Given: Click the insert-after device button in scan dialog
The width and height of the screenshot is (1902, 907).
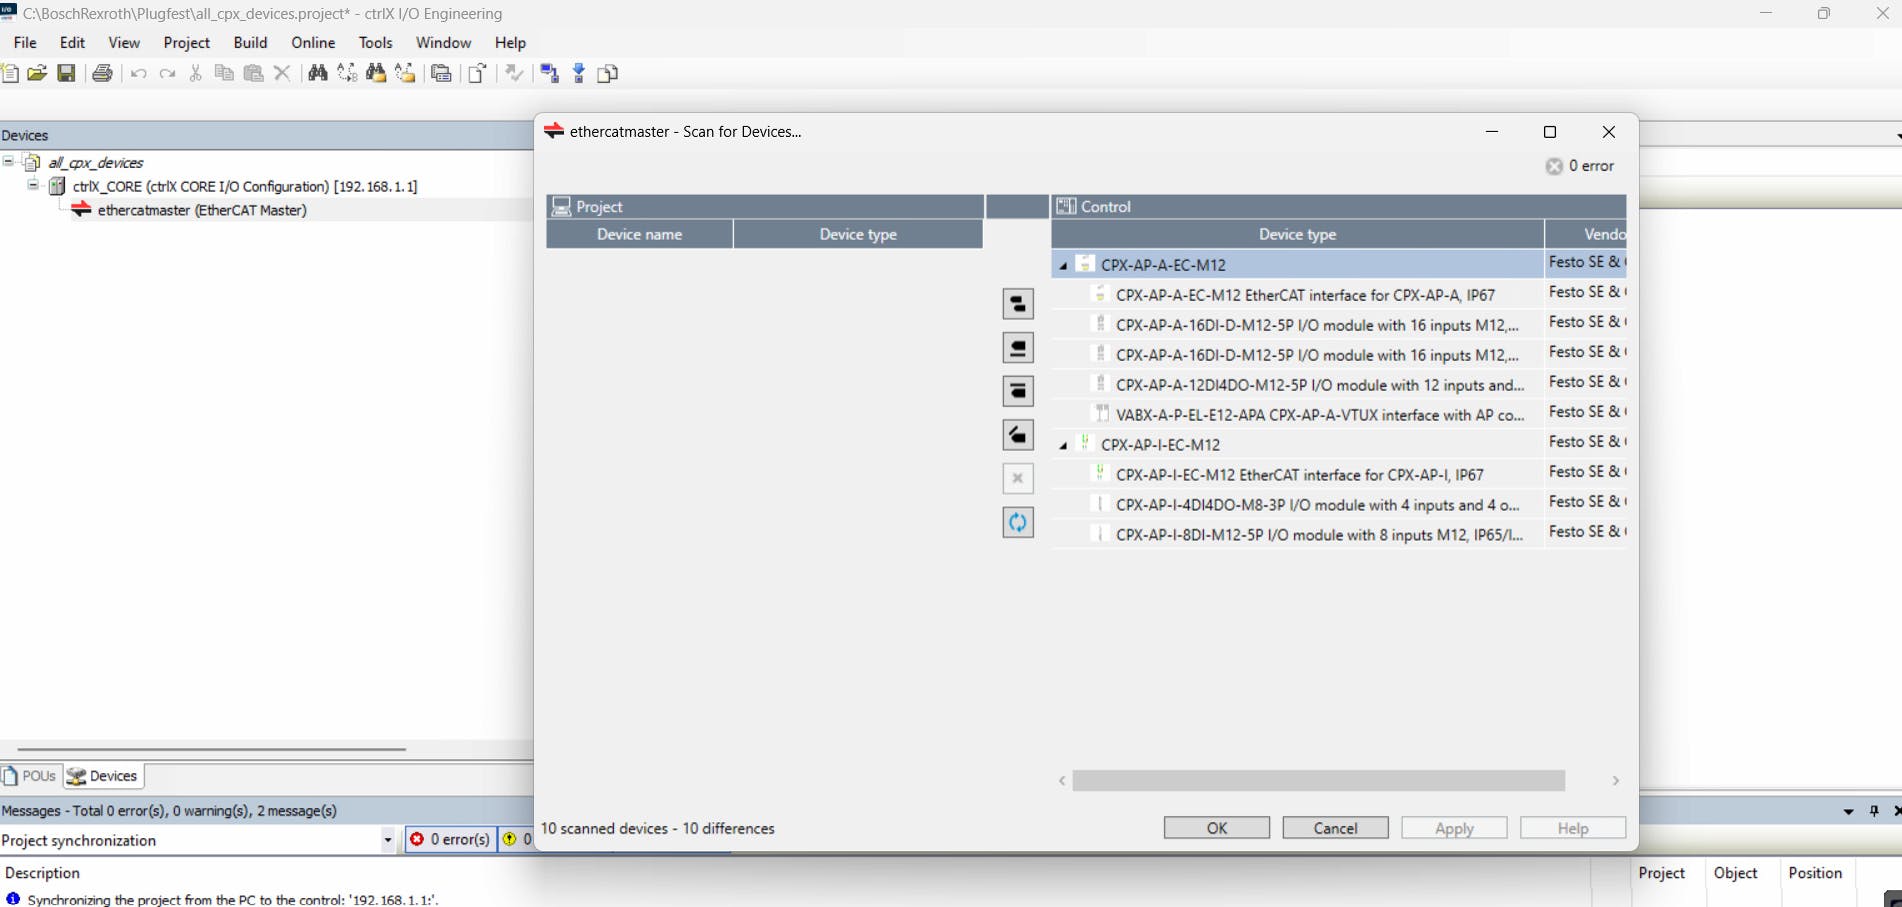Looking at the screenshot, I should pos(1018,391).
